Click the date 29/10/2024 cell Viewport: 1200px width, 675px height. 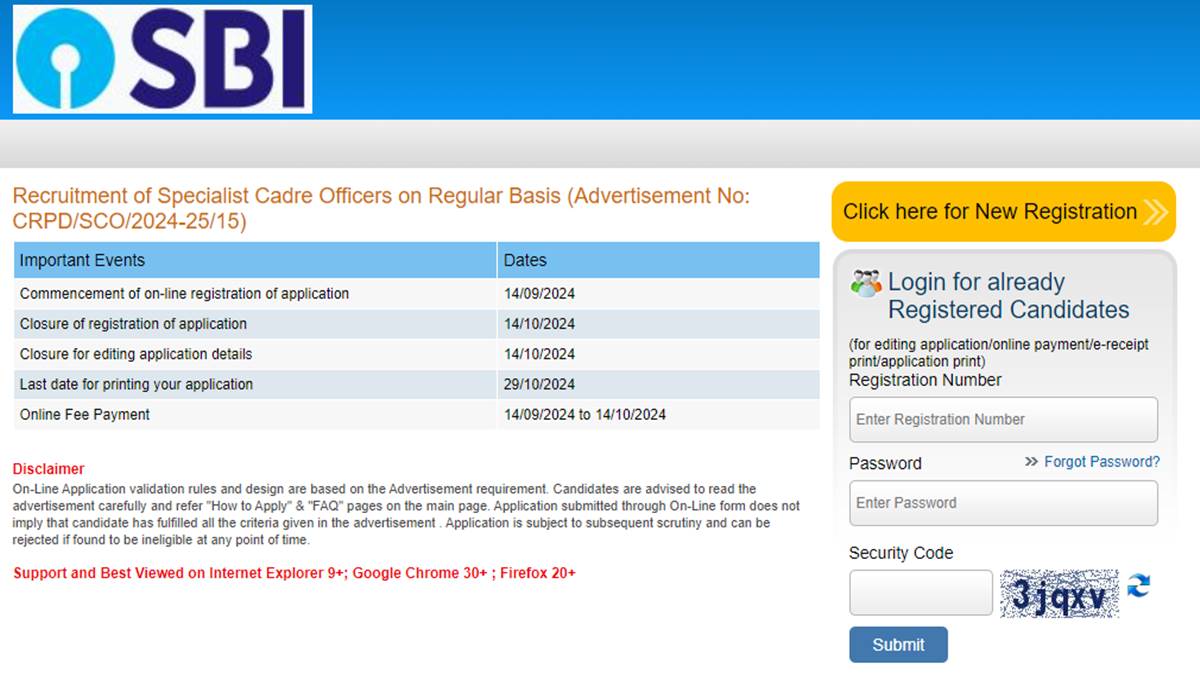[x=539, y=384]
